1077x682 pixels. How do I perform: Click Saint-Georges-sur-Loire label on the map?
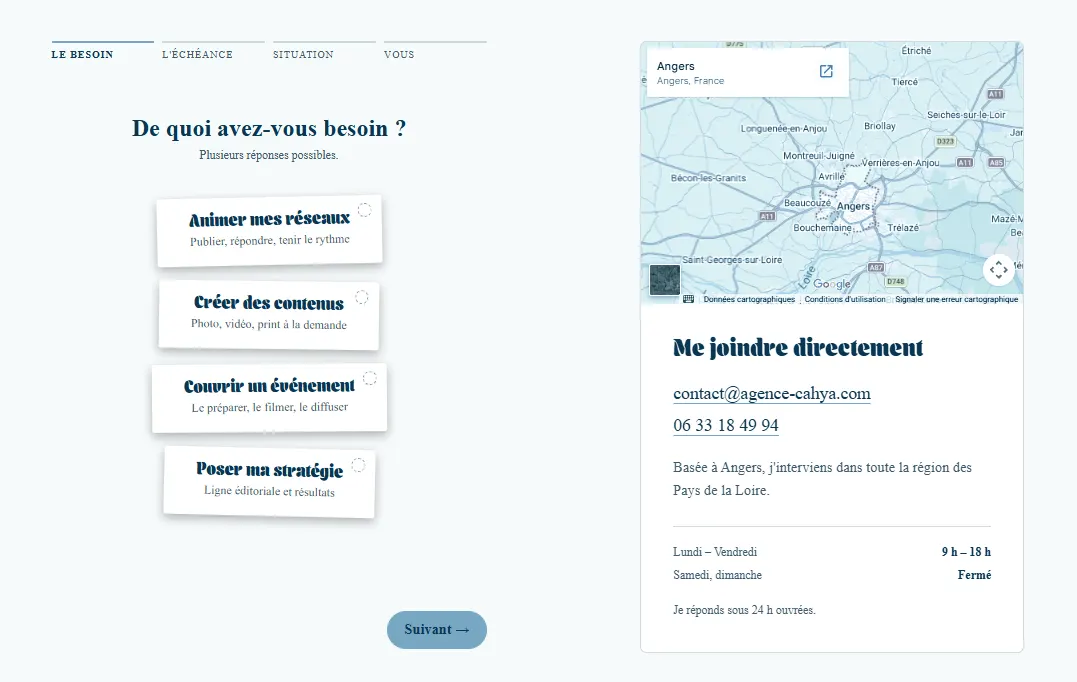pos(732,260)
